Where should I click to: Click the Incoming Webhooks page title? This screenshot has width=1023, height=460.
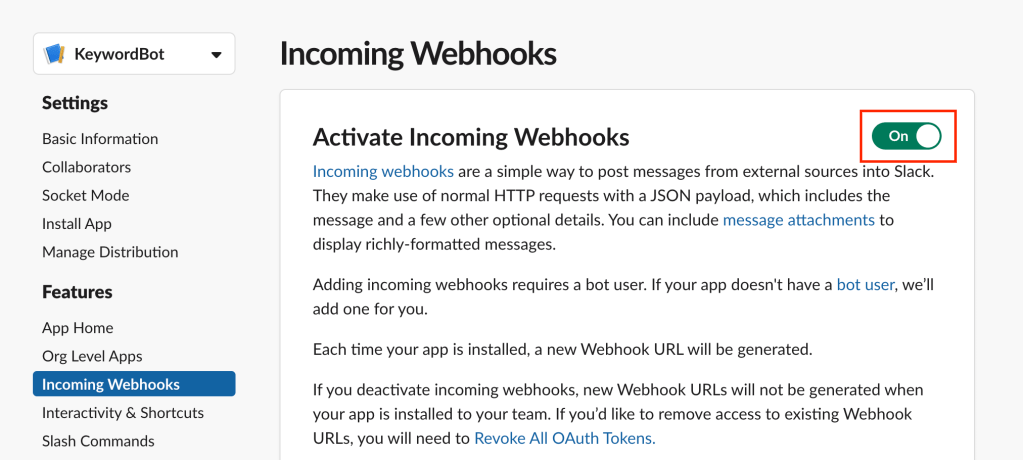(x=418, y=53)
